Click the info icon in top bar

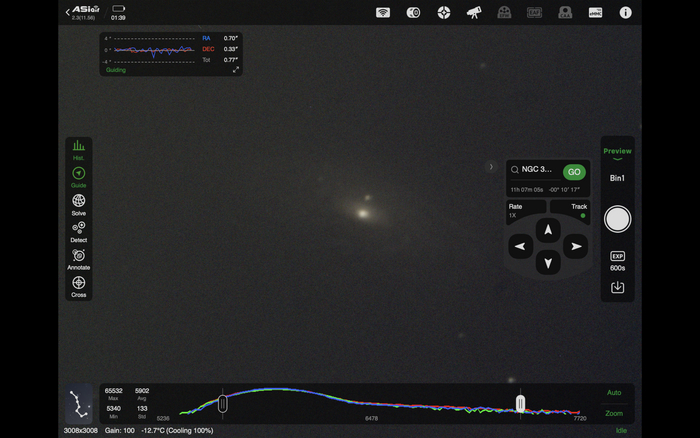tap(626, 13)
